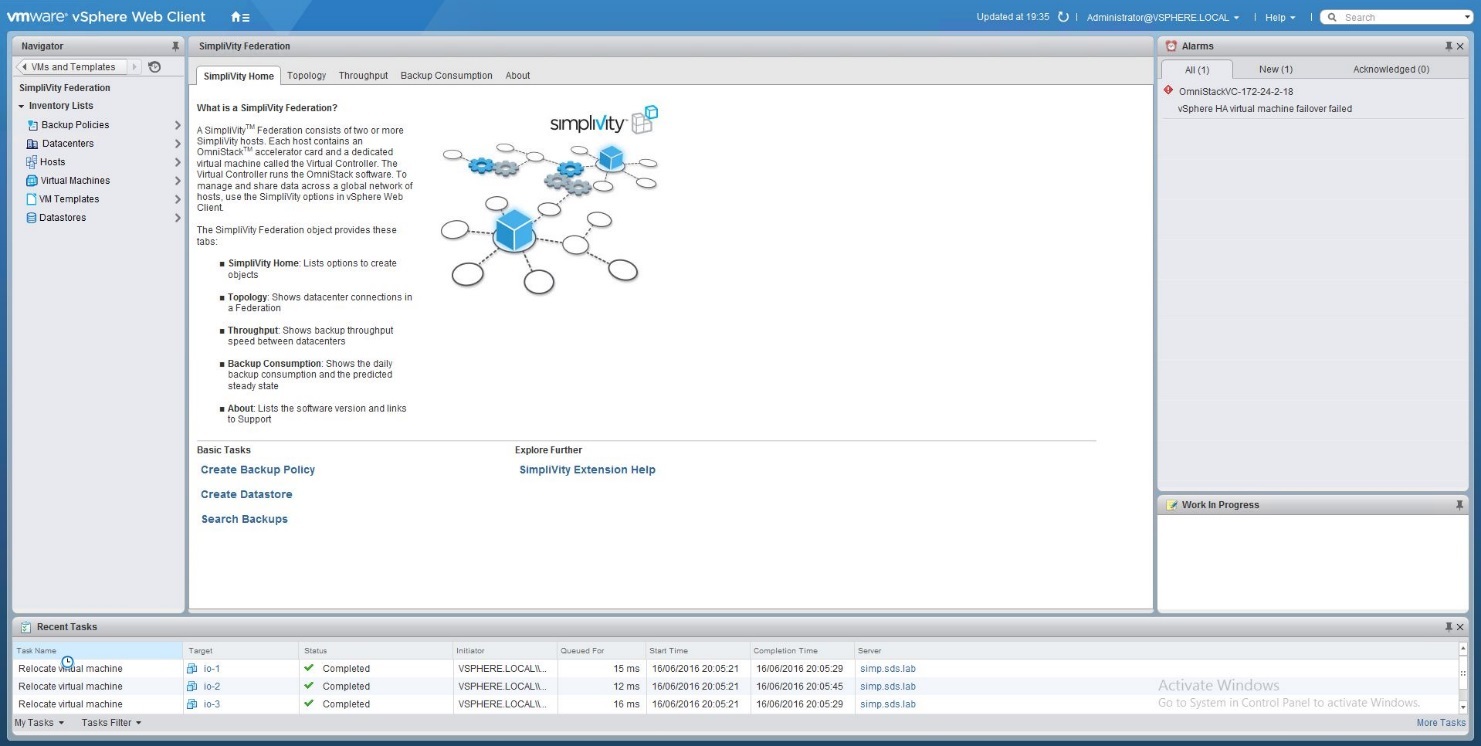Pin the Alarms panel
Screen dimensions: 1481x746
pos(1448,46)
